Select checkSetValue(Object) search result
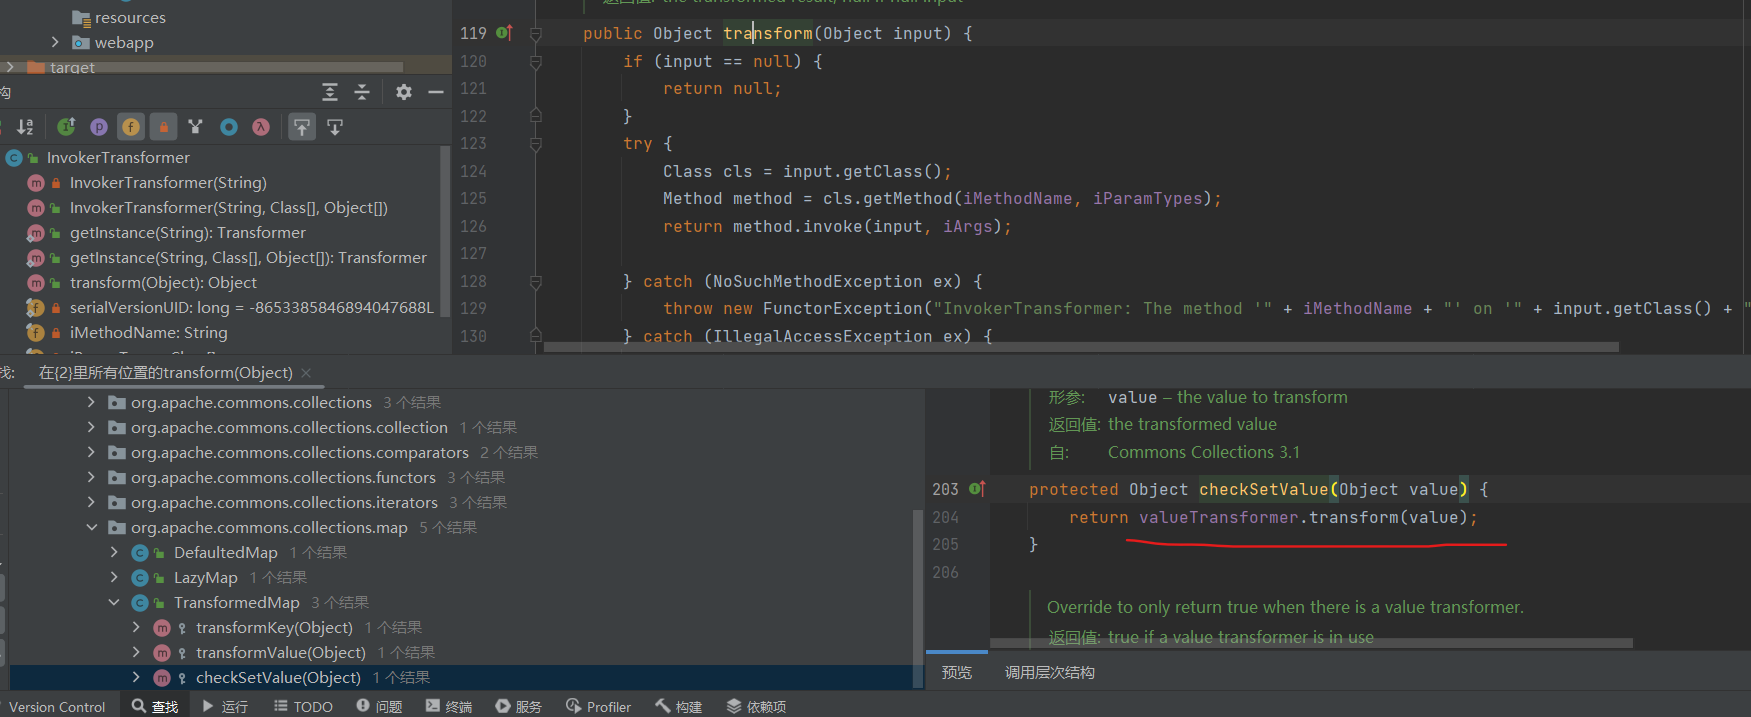This screenshot has width=1751, height=717. [278, 677]
